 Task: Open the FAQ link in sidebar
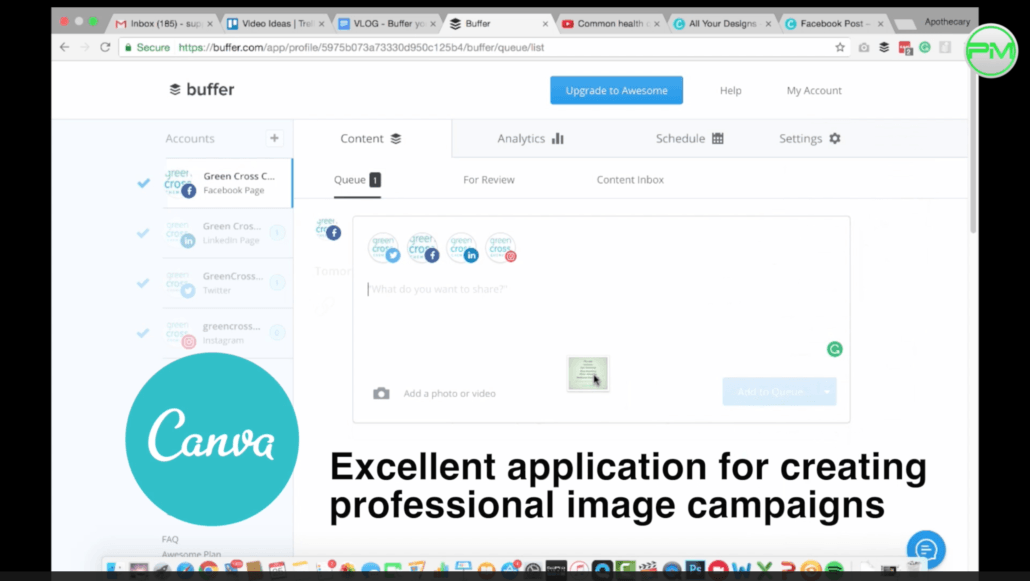[x=170, y=539]
